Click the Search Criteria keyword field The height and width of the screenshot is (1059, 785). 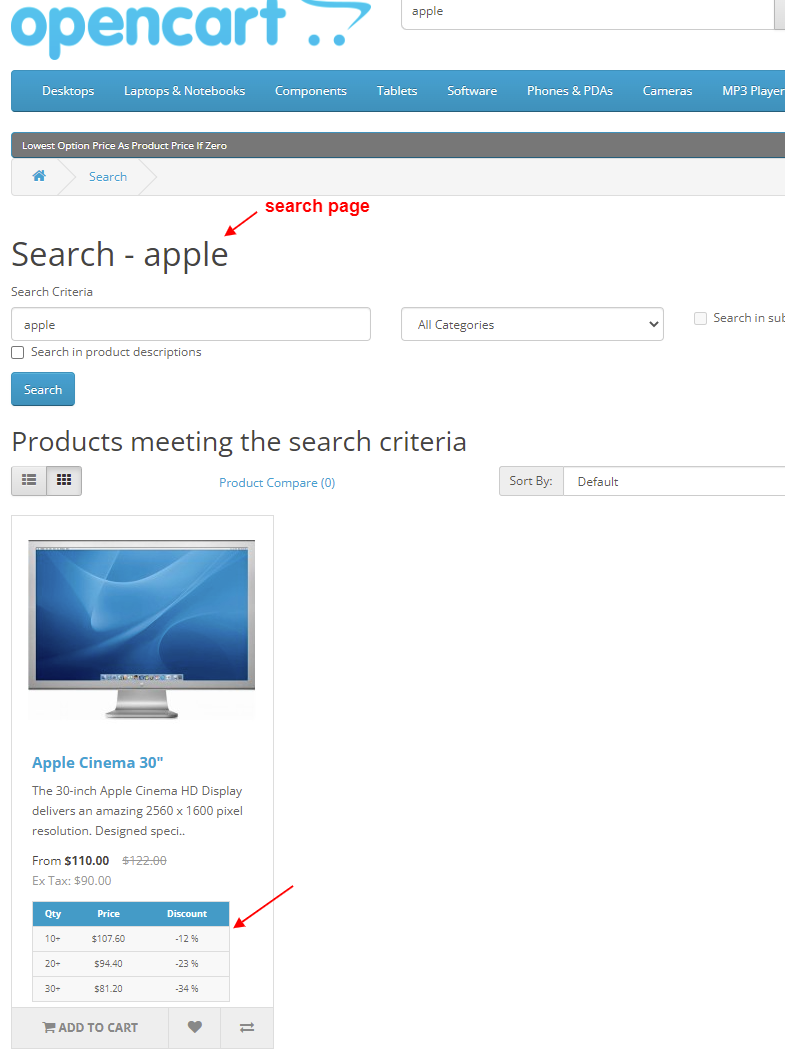tap(190, 325)
